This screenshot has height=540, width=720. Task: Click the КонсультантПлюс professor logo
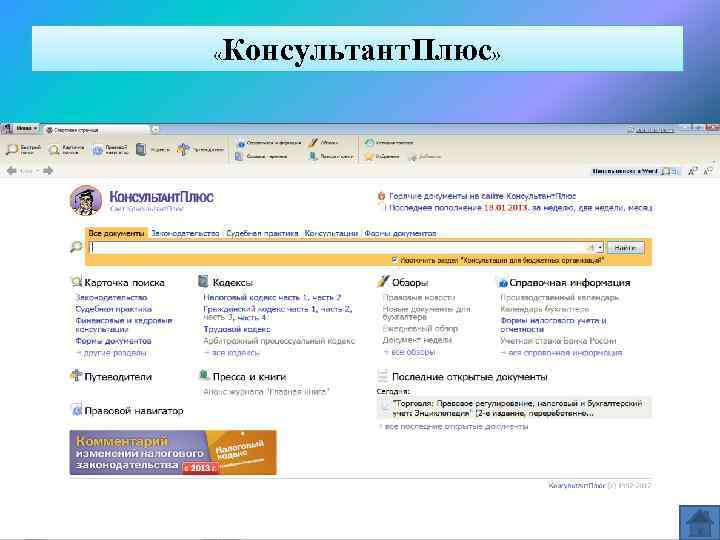[86, 201]
